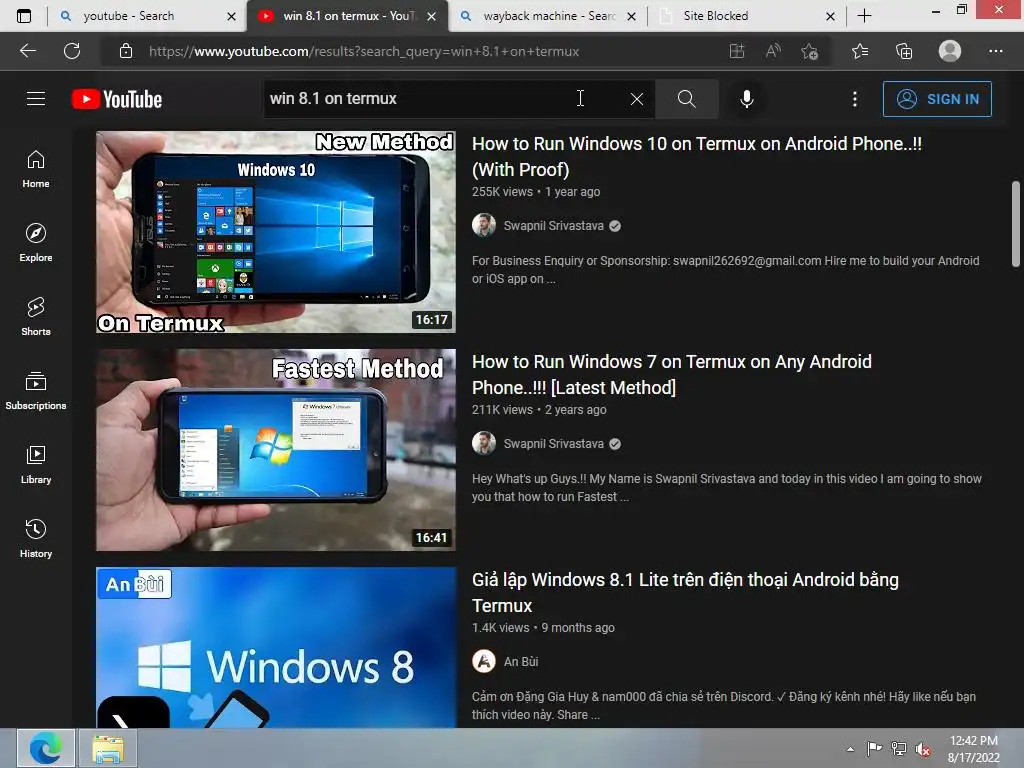Viewport: 1024px width, 768px height.
Task: Open the taskbar clock 12:42 PM
Action: [x=974, y=748]
